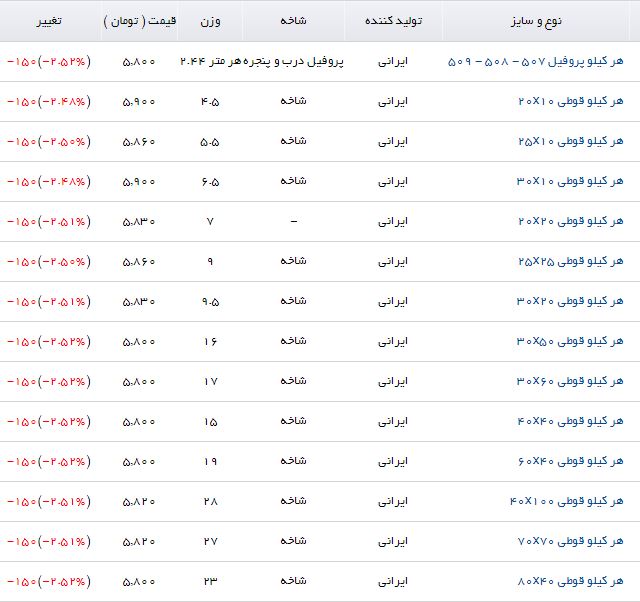Select the weight value ۱۶
This screenshot has width=640, height=602.
coord(210,342)
